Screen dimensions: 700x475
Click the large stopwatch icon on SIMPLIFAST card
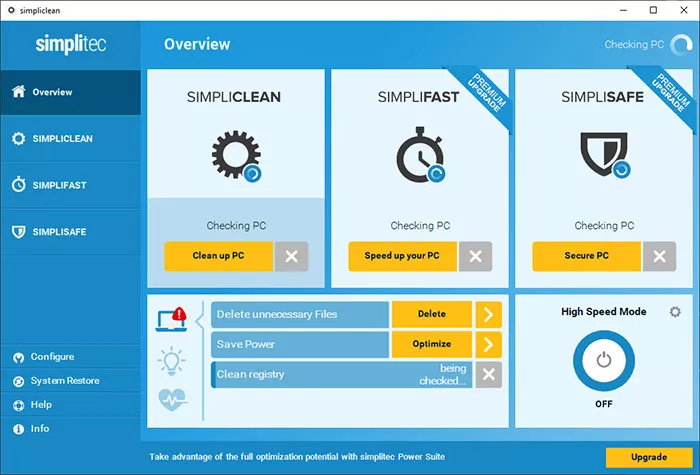point(420,154)
